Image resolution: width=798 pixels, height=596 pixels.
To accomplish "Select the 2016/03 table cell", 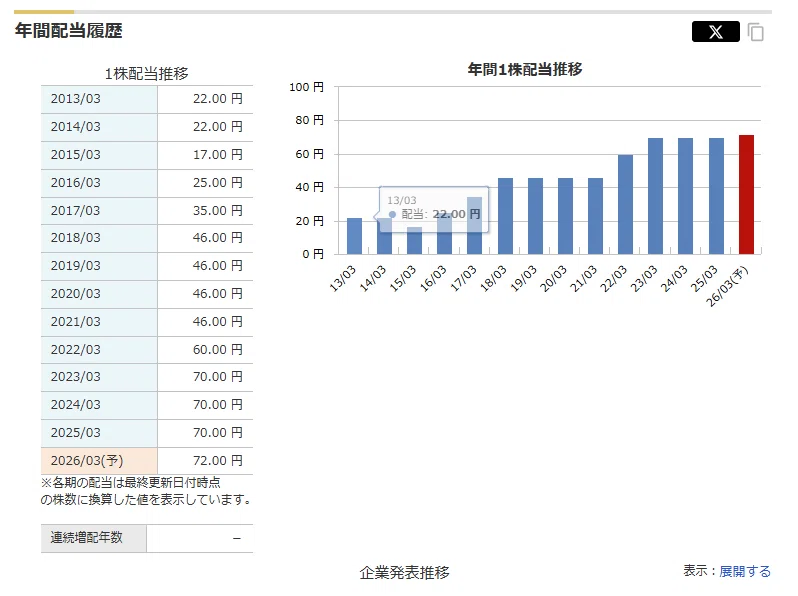I will (x=99, y=183).
